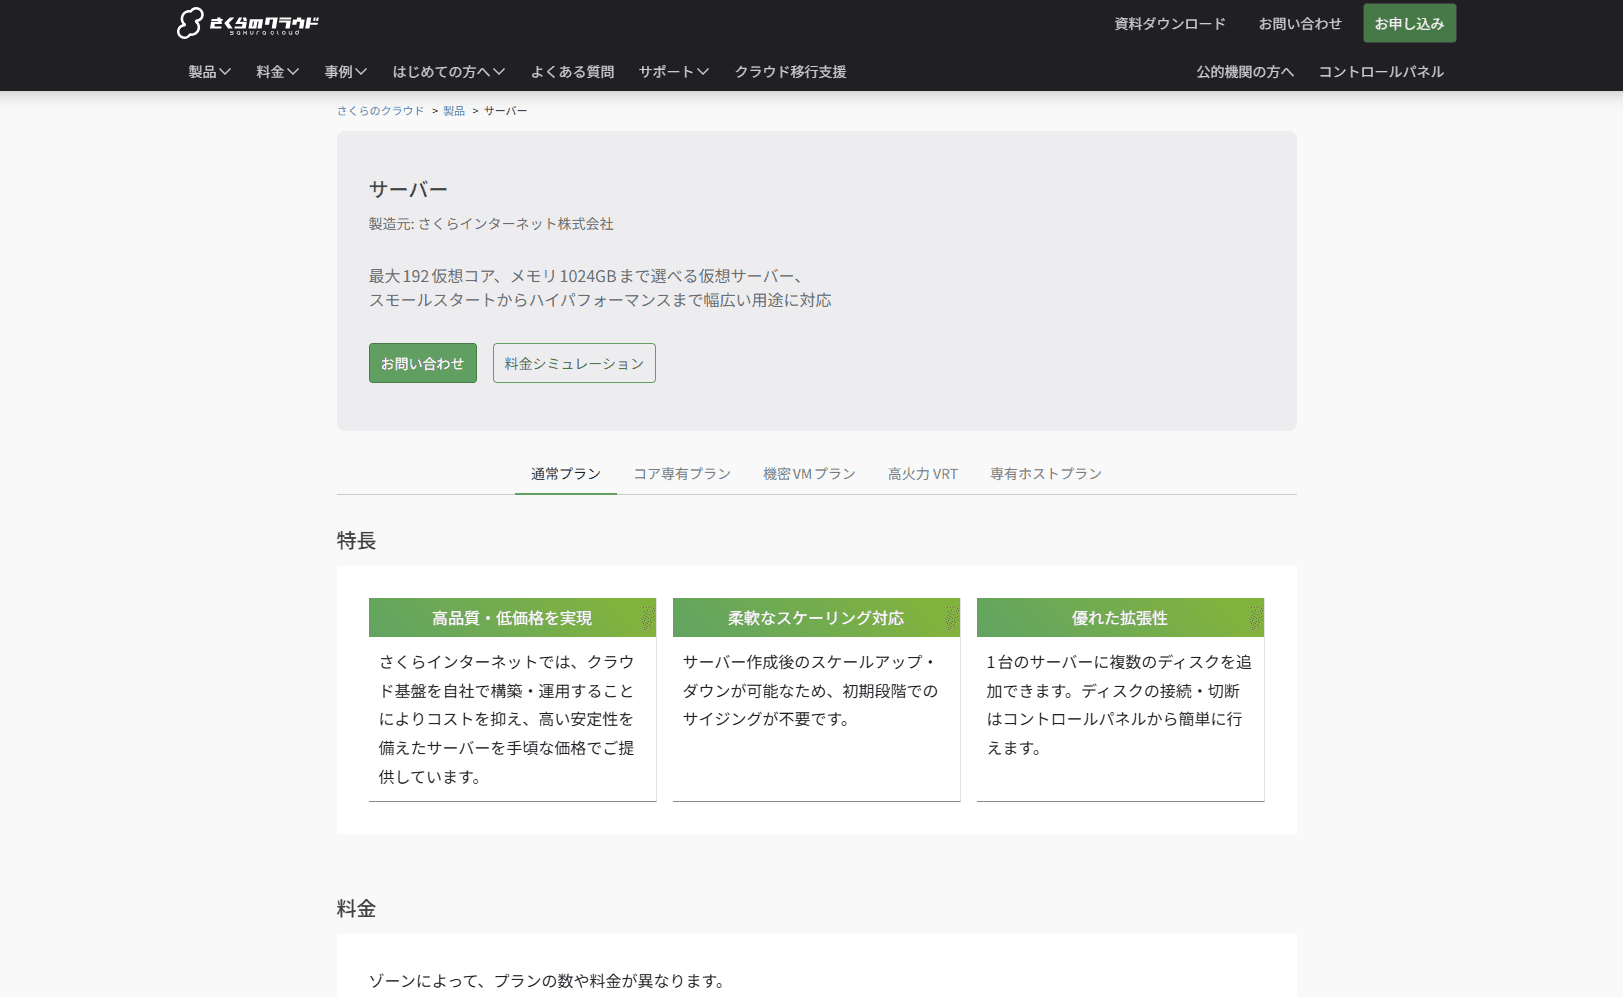Click the 製造元: さくらインターネット株式会社 text
The image size is (1623, 997).
tap(491, 224)
